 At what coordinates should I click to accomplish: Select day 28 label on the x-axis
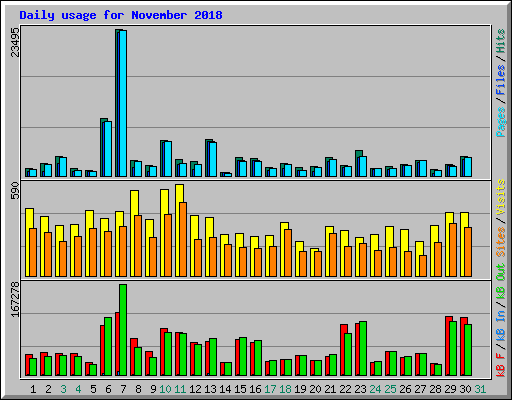[x=435, y=389]
